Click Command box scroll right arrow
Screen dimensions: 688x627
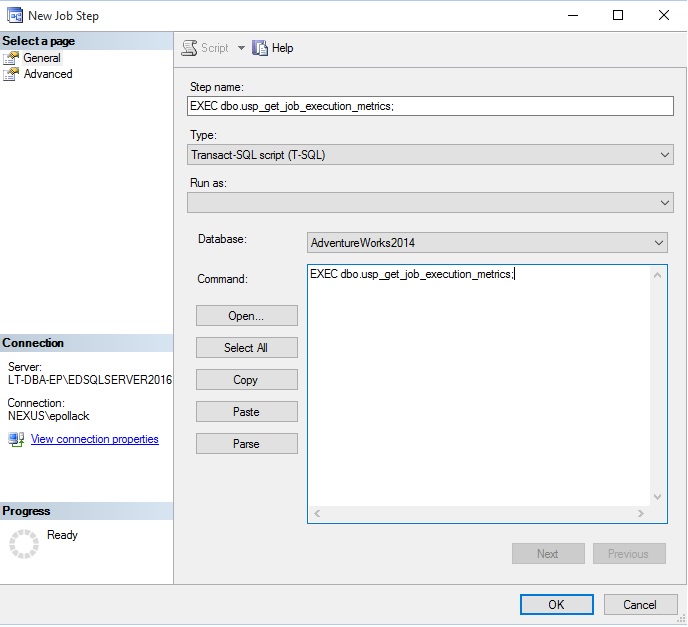pyautogui.click(x=641, y=513)
